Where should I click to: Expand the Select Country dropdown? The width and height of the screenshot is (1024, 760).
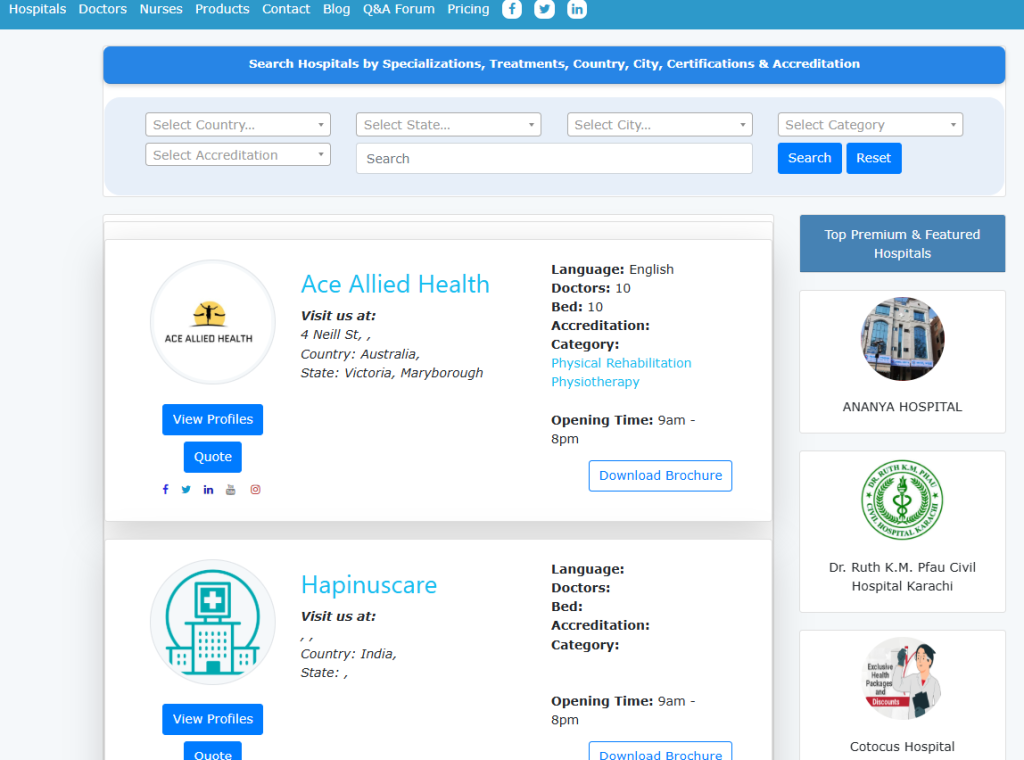[x=238, y=125]
